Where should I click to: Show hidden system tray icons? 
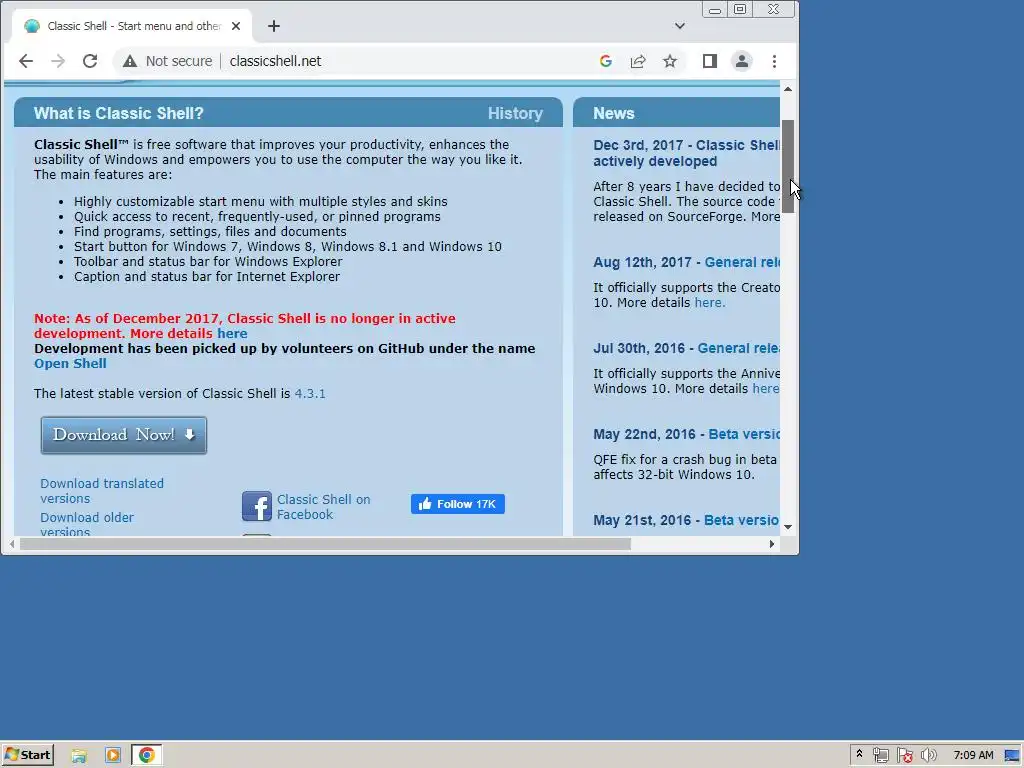(x=859, y=754)
